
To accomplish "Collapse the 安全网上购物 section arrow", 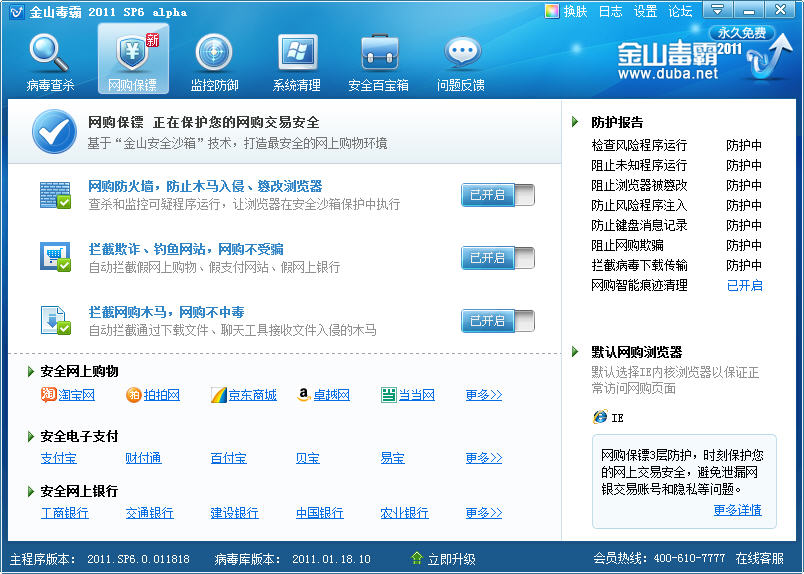I will 31,371.
